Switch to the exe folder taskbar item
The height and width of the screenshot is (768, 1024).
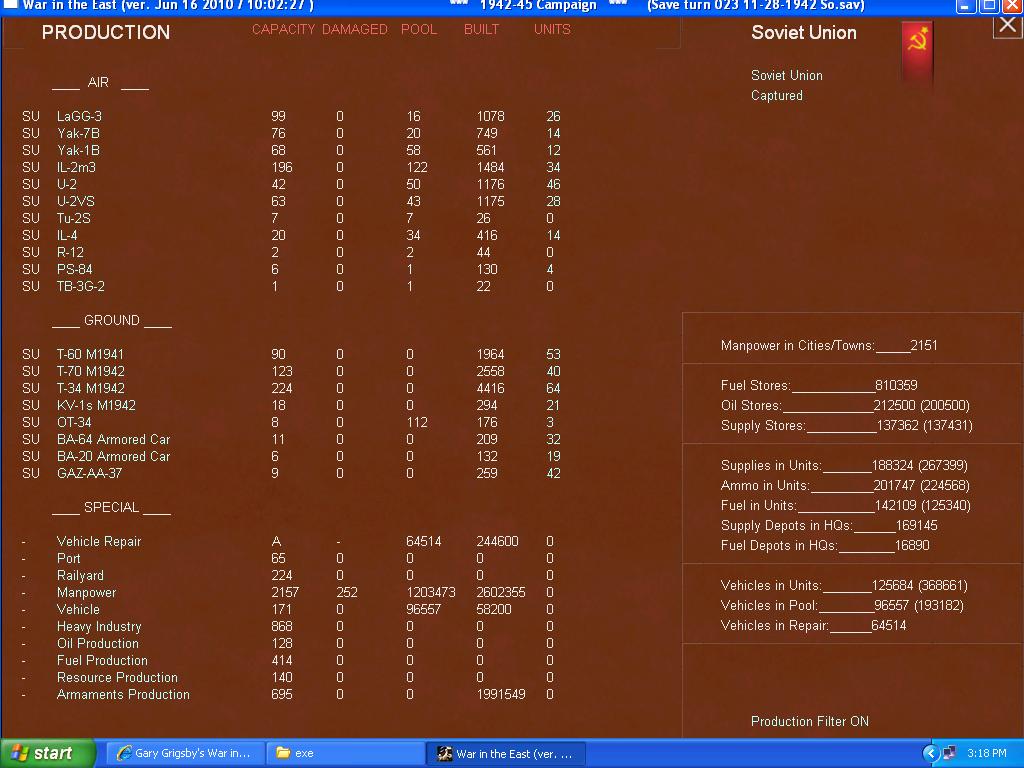pos(345,753)
